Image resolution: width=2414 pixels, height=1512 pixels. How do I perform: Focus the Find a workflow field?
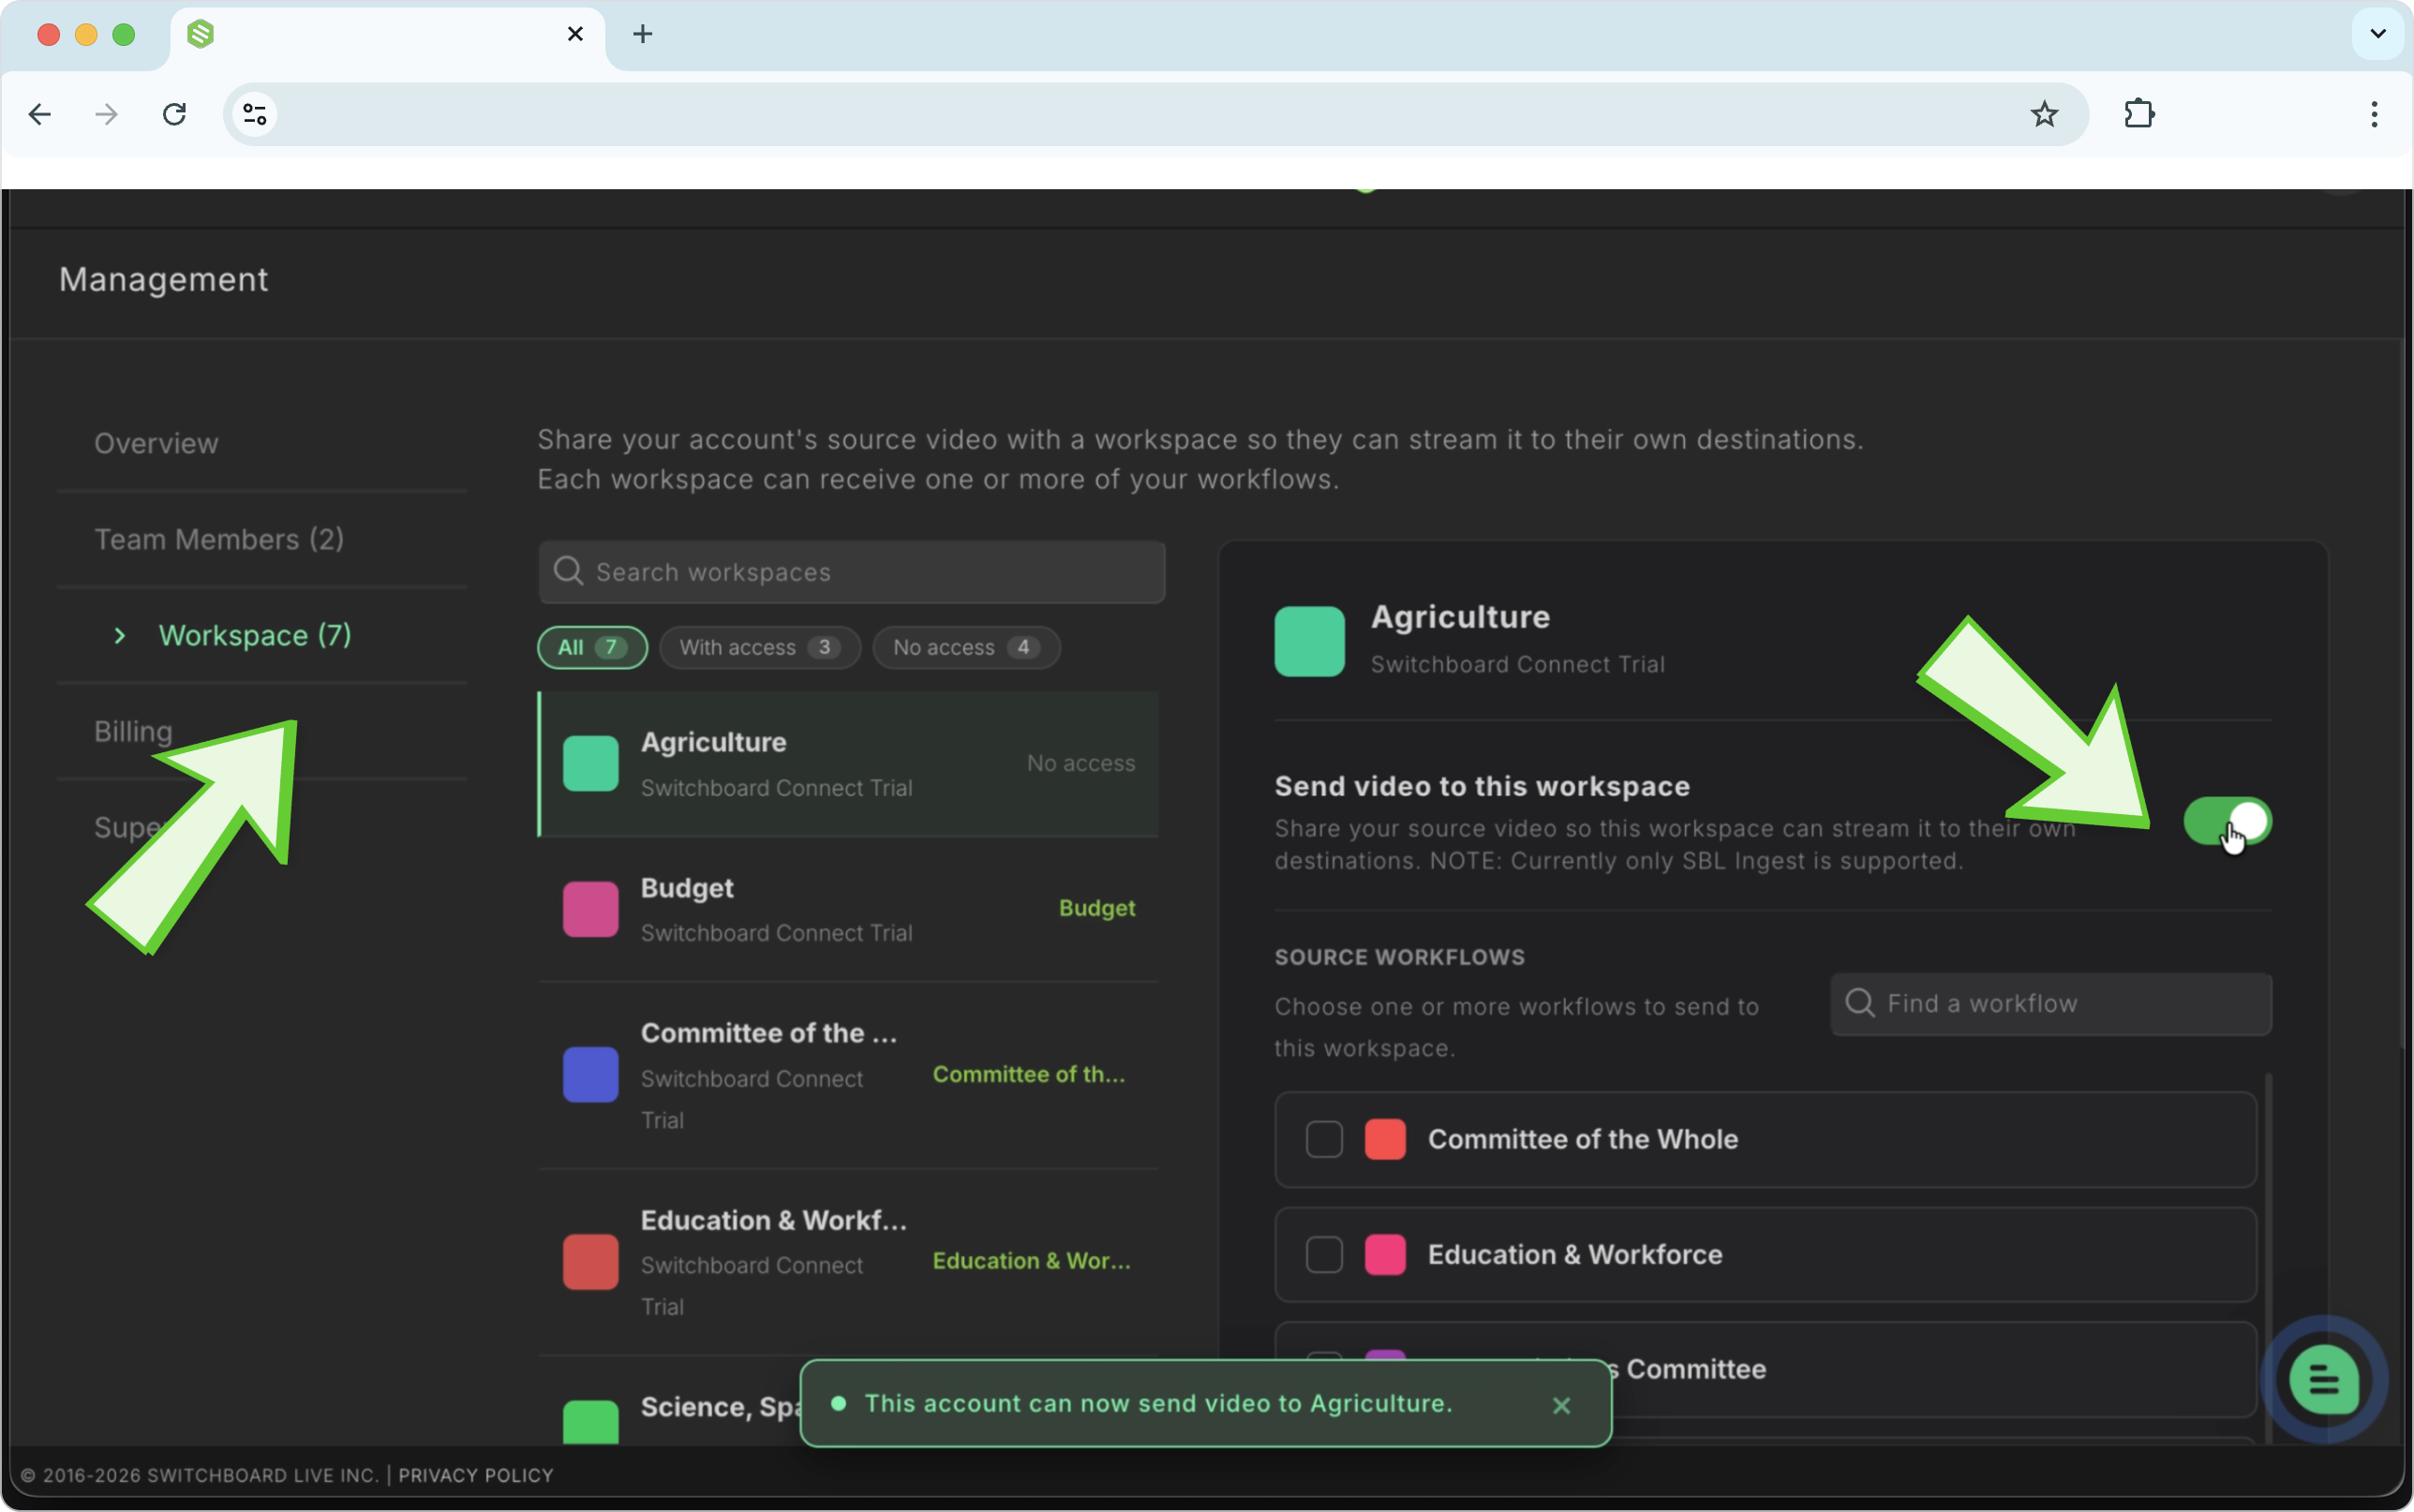coord(2051,1004)
